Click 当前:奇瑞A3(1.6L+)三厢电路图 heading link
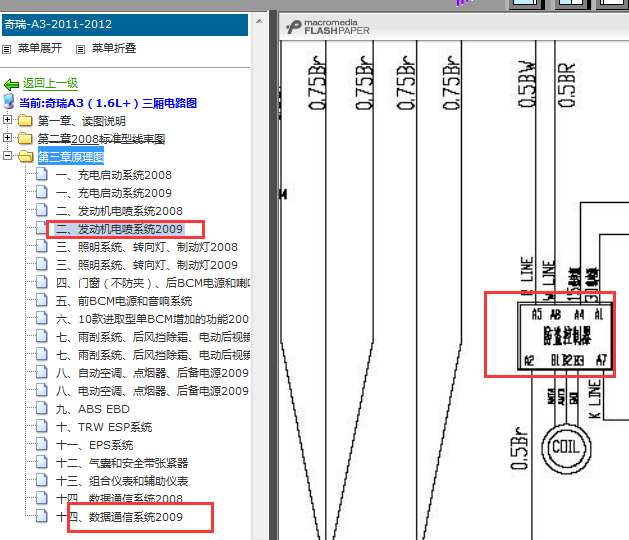629x540 pixels. click(108, 103)
